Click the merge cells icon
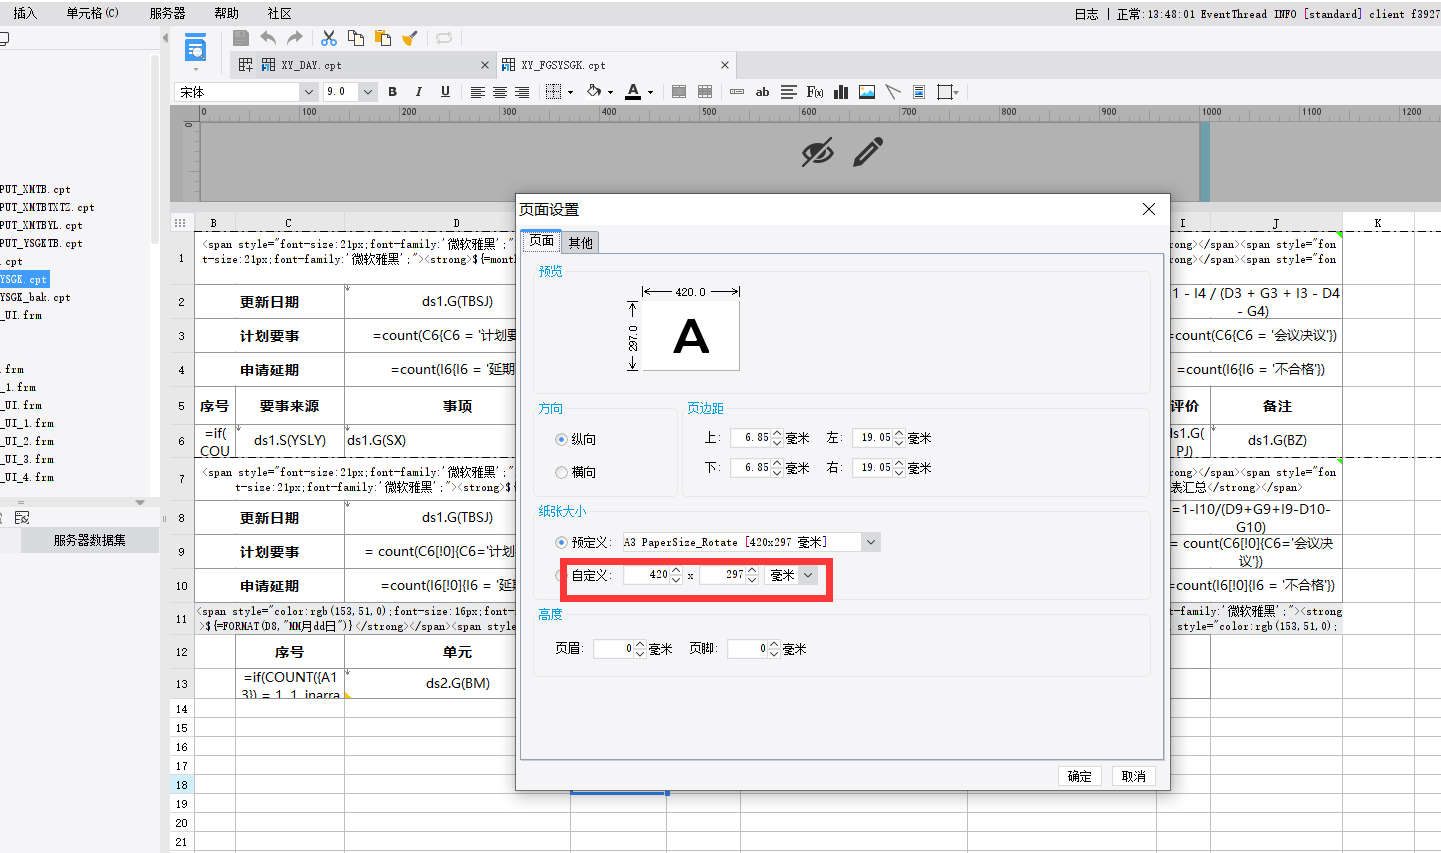Viewport: 1441px width, 853px height. 679,92
